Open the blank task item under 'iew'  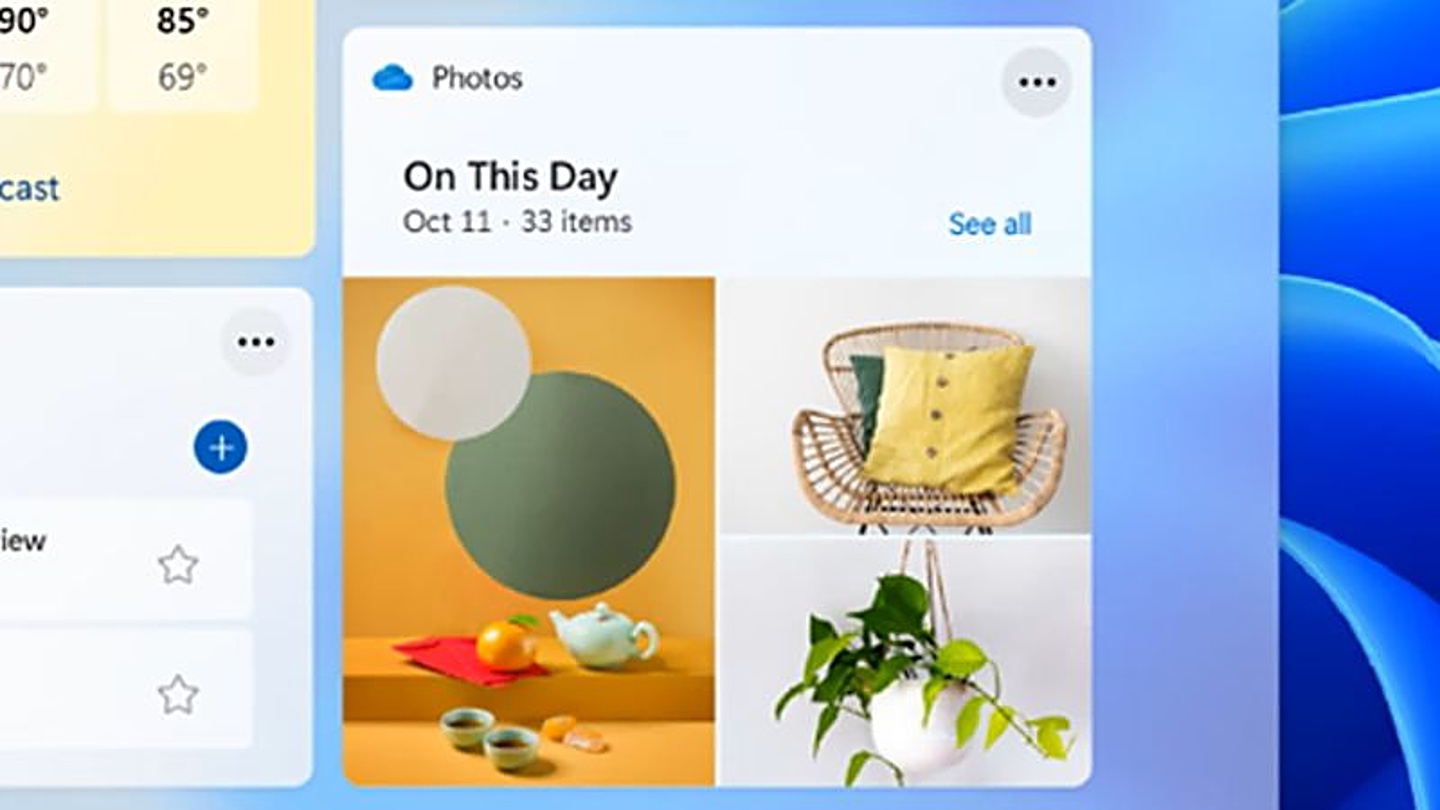click(x=125, y=689)
